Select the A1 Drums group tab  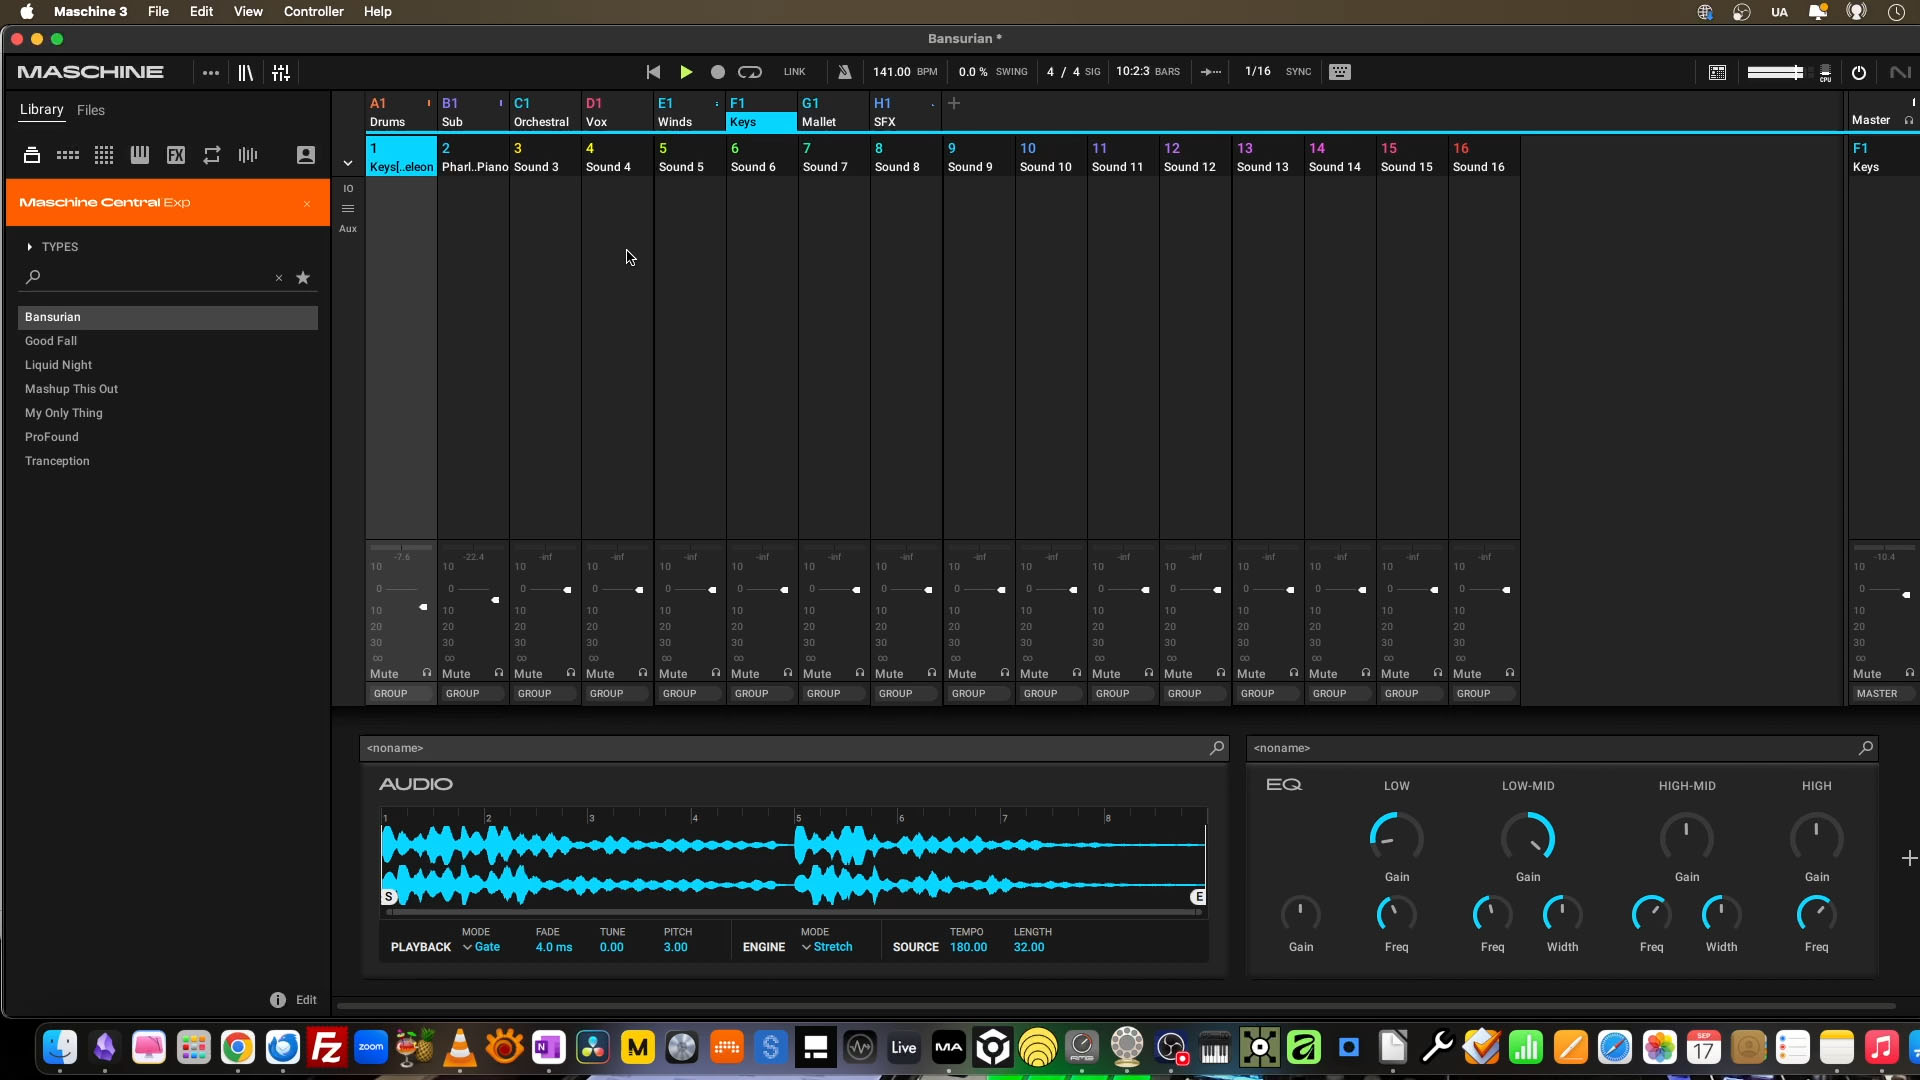[401, 112]
